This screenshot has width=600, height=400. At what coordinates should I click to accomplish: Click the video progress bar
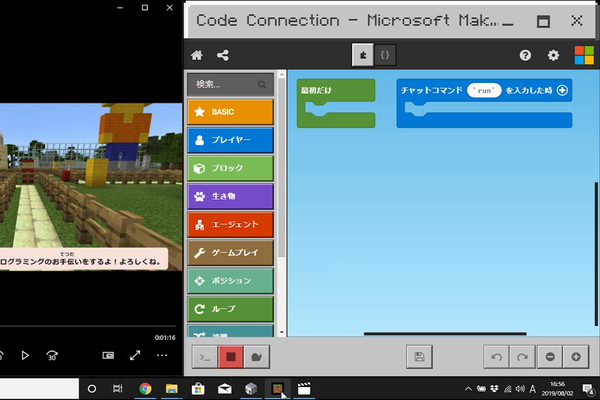[88, 326]
